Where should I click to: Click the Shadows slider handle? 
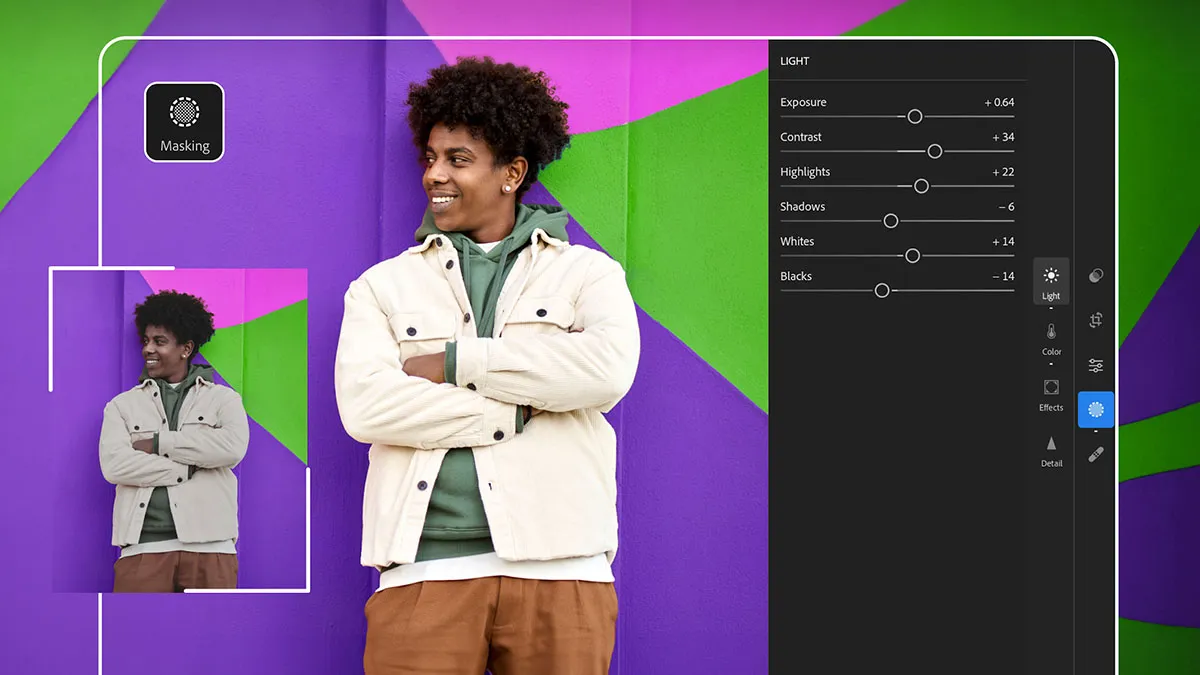click(x=890, y=221)
